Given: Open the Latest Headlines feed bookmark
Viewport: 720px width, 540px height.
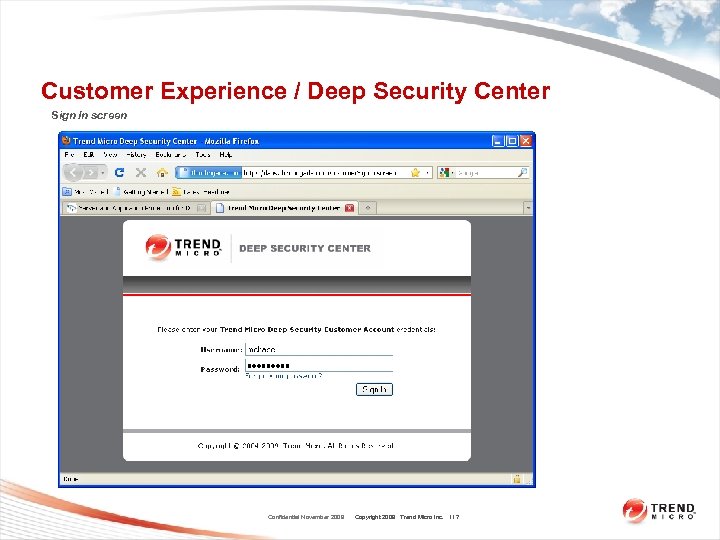Looking at the screenshot, I should coord(201,191).
